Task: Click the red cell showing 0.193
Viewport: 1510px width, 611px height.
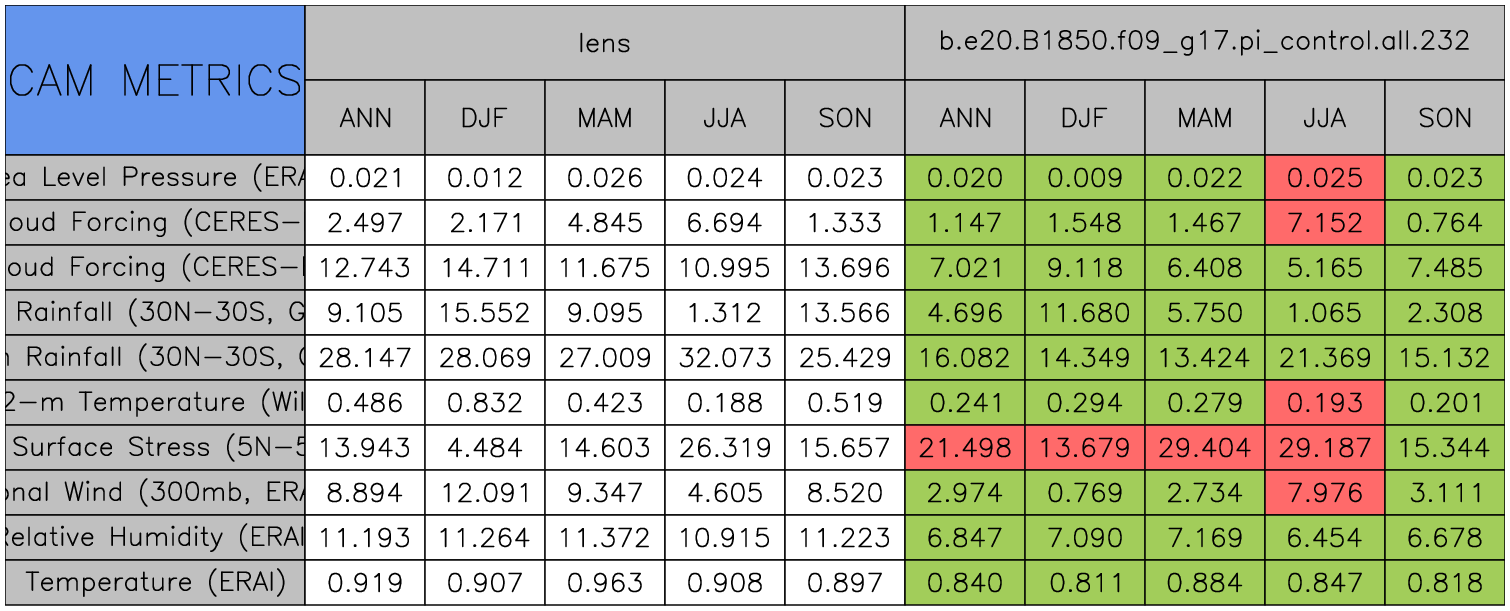Action: [1324, 402]
